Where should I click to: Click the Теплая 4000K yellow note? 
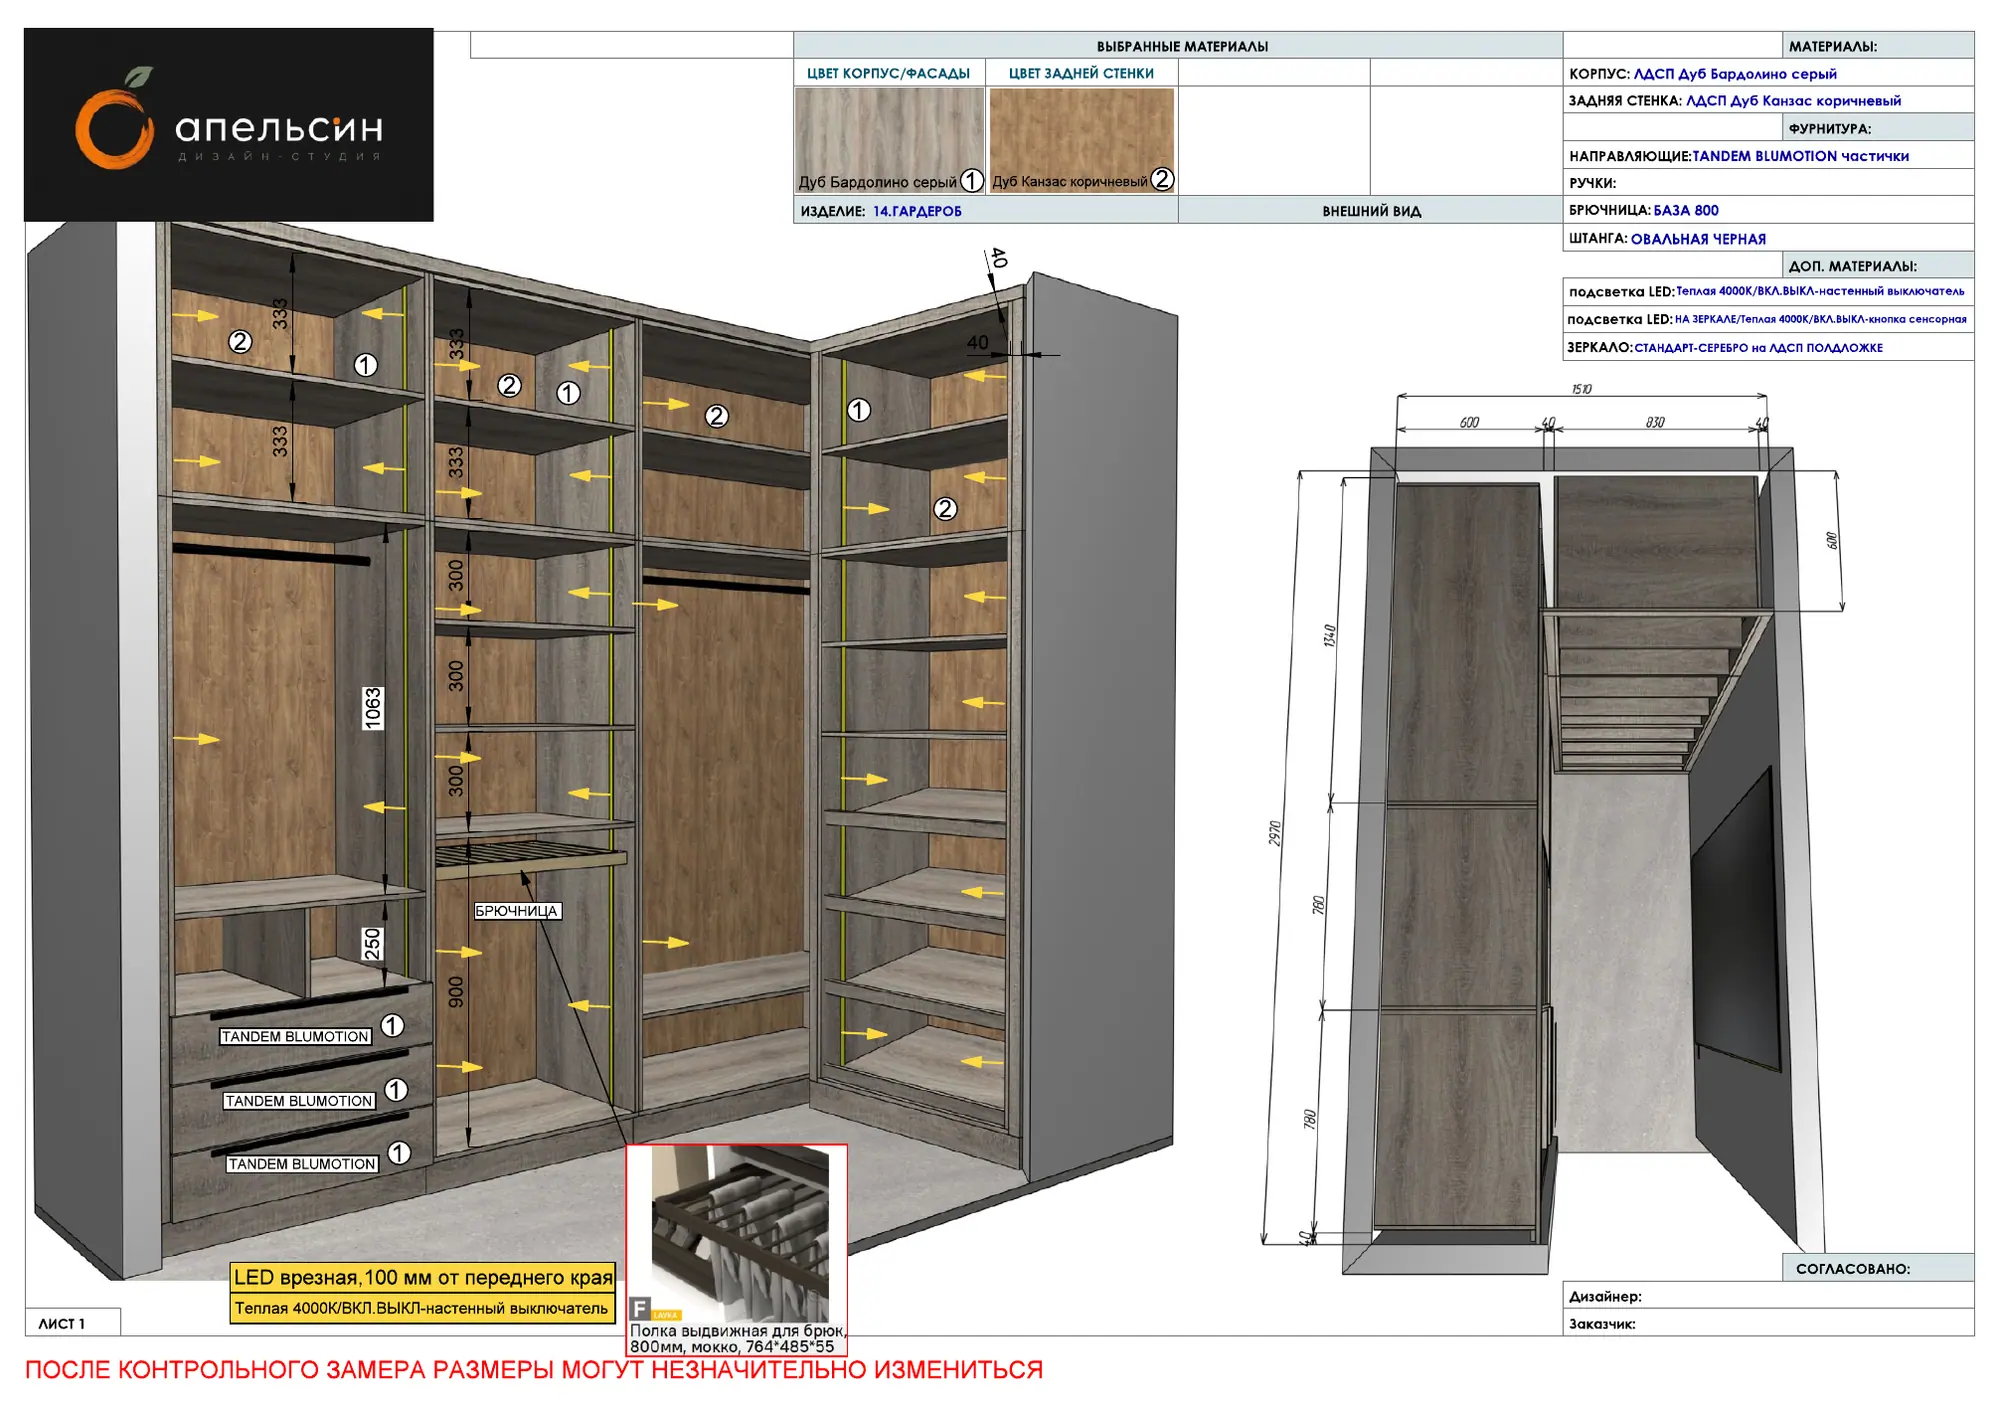[421, 1308]
